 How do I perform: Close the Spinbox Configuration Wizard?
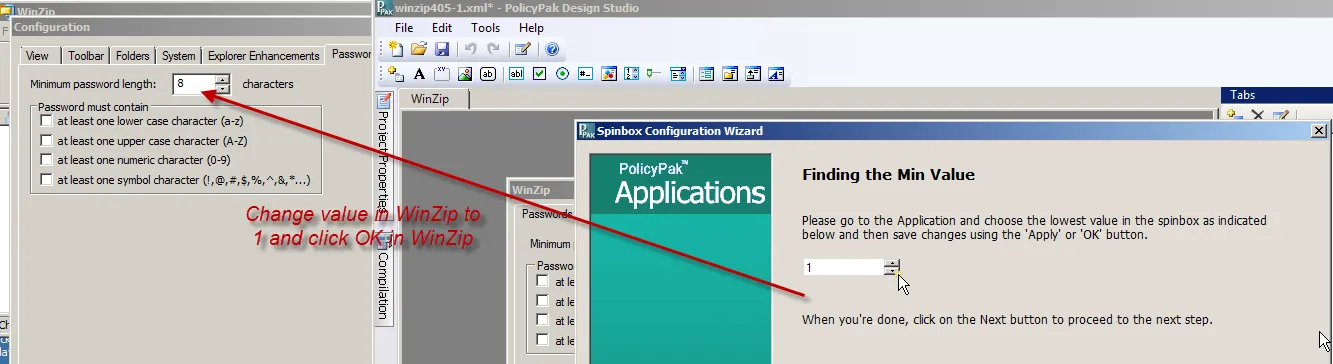tap(1318, 131)
